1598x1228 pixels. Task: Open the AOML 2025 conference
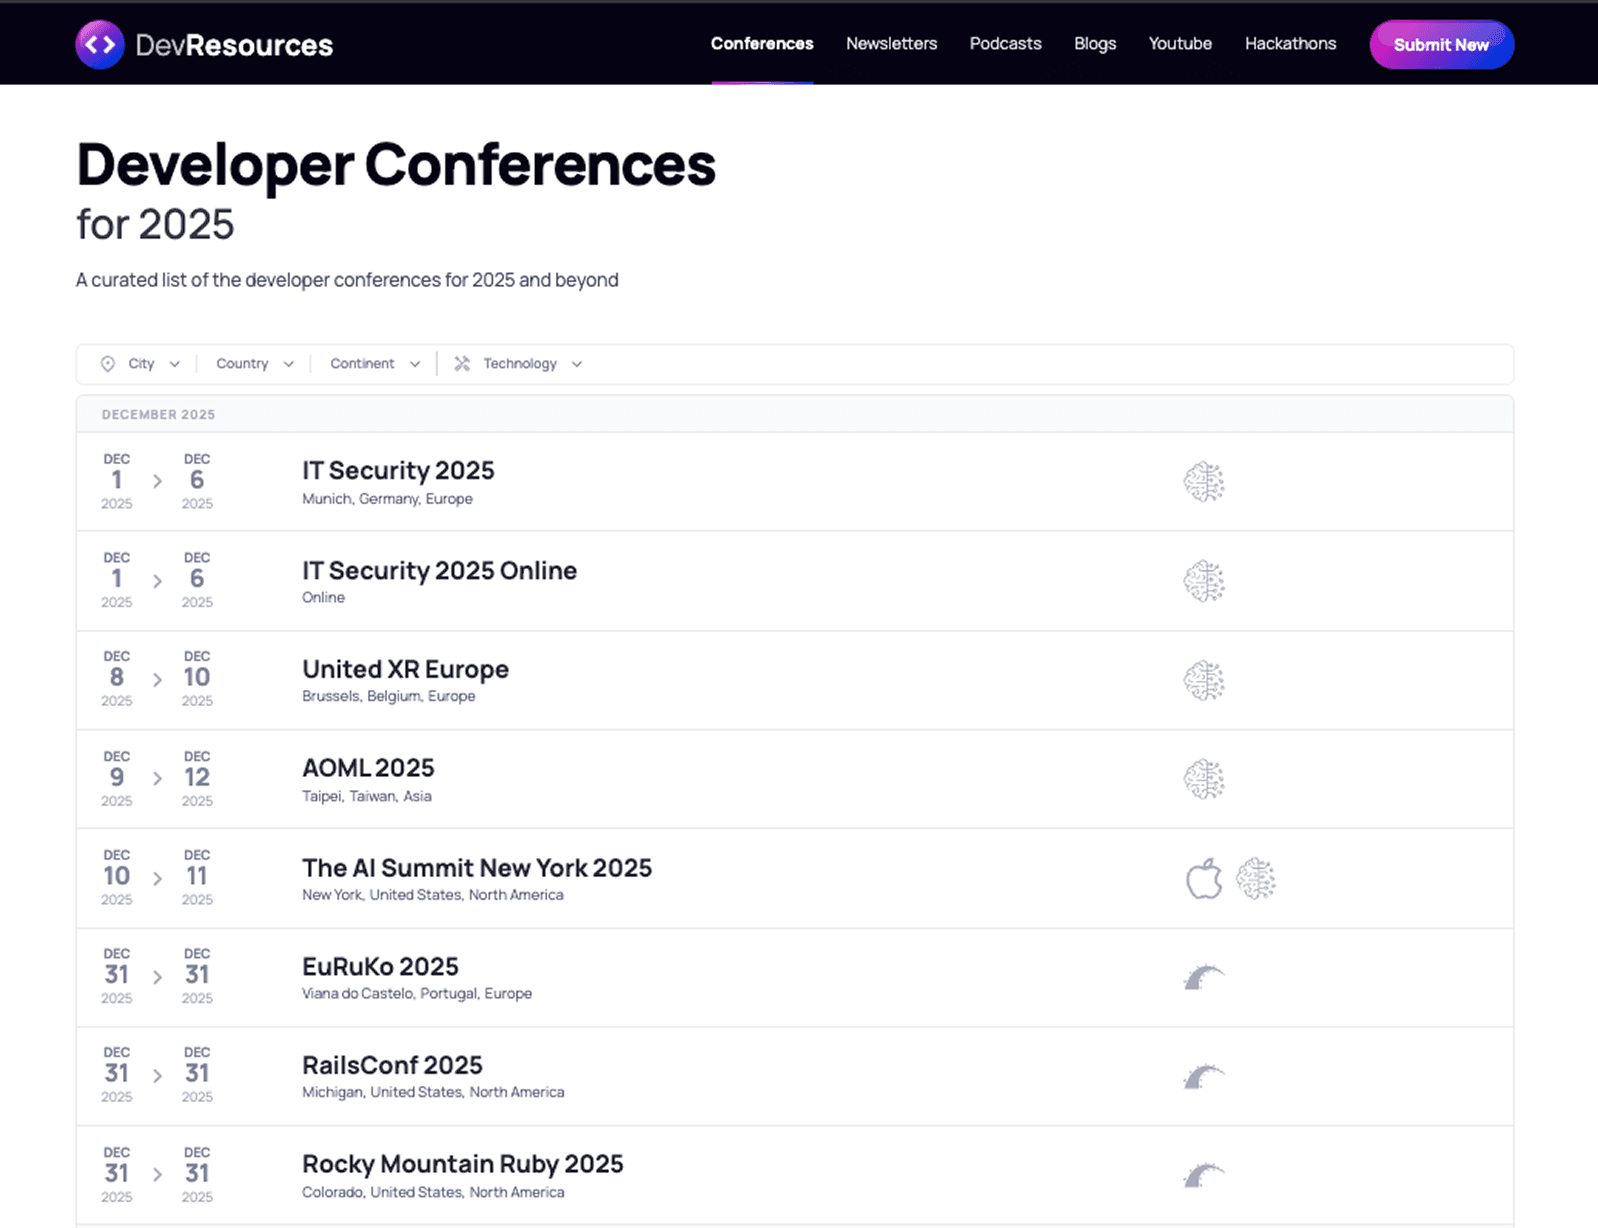[x=368, y=768]
